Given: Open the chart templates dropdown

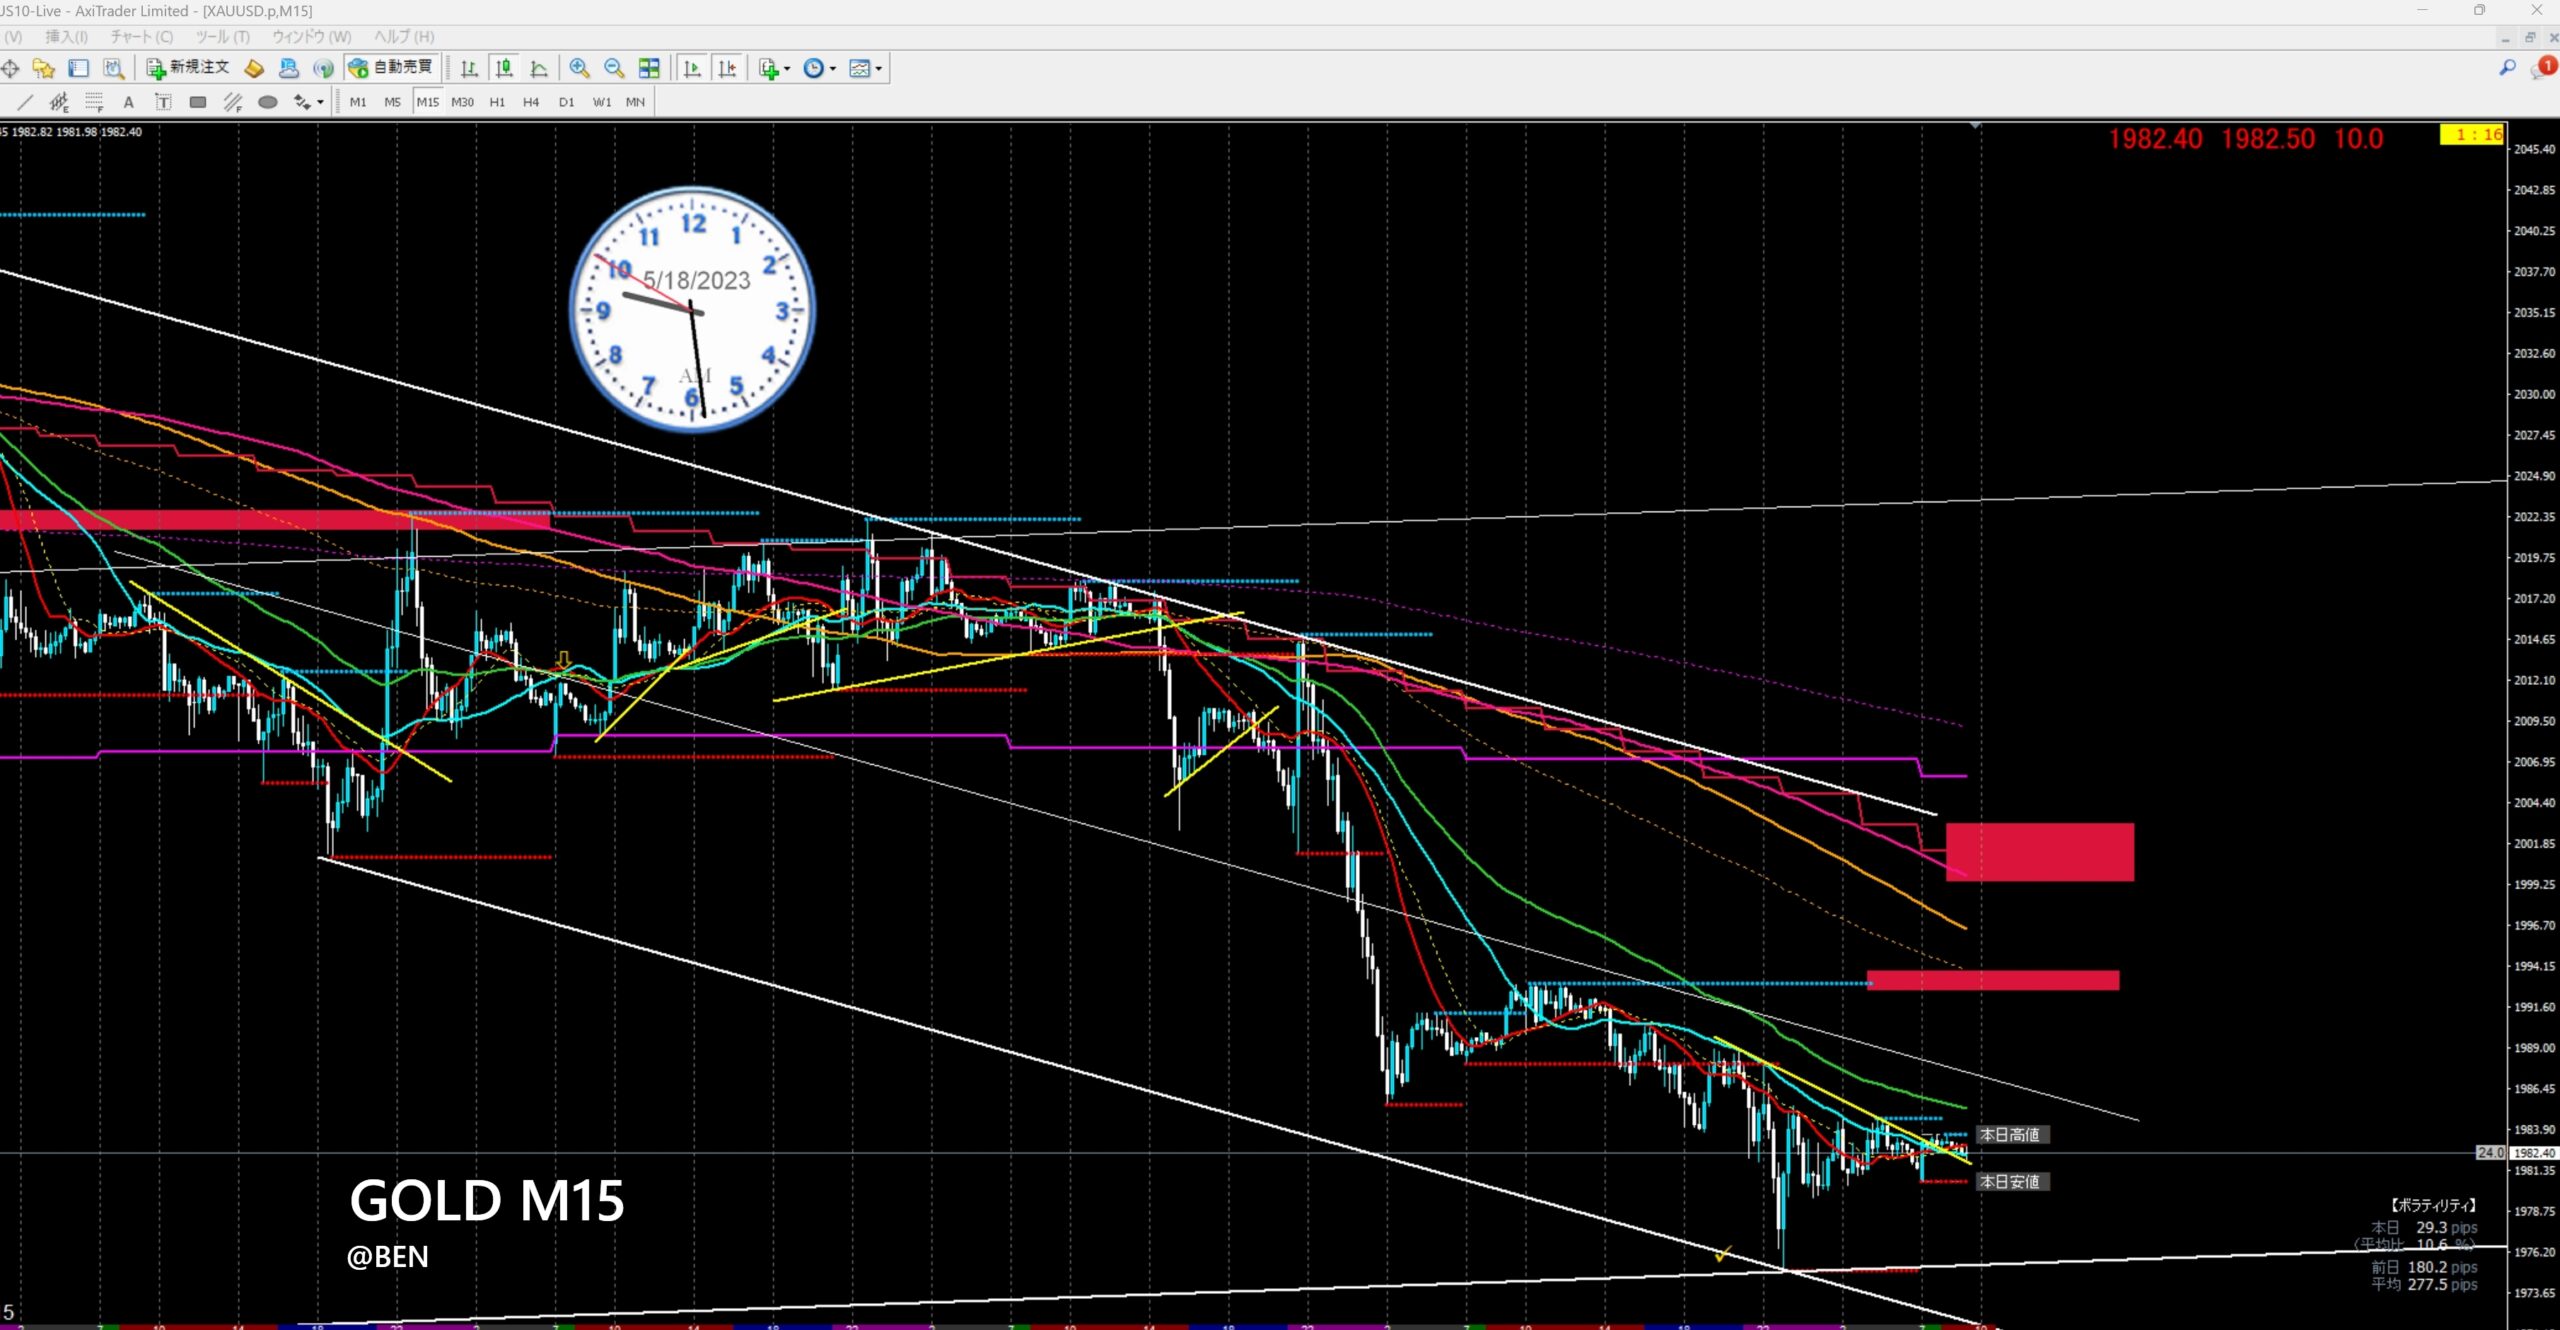Looking at the screenshot, I should coord(865,68).
